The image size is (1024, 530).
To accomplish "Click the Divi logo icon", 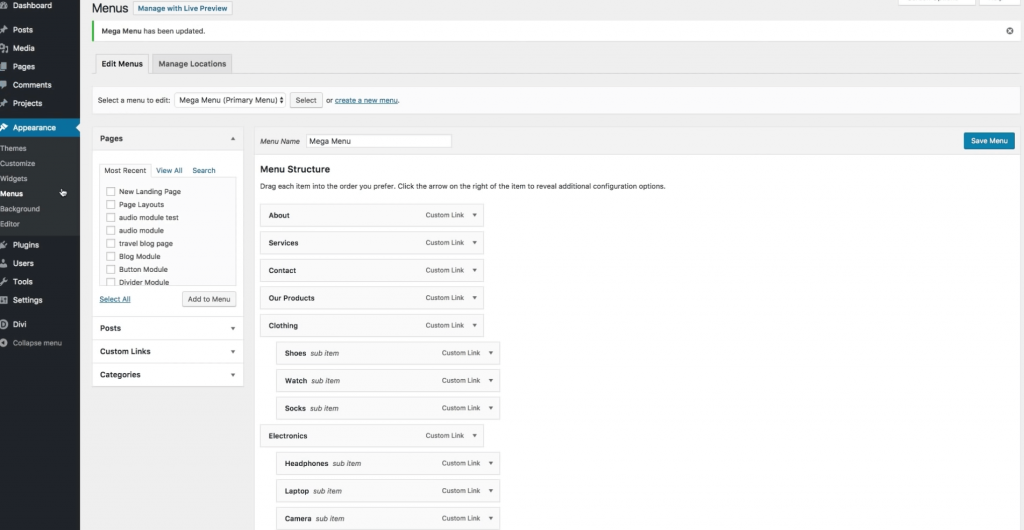I will pos(4,324).
